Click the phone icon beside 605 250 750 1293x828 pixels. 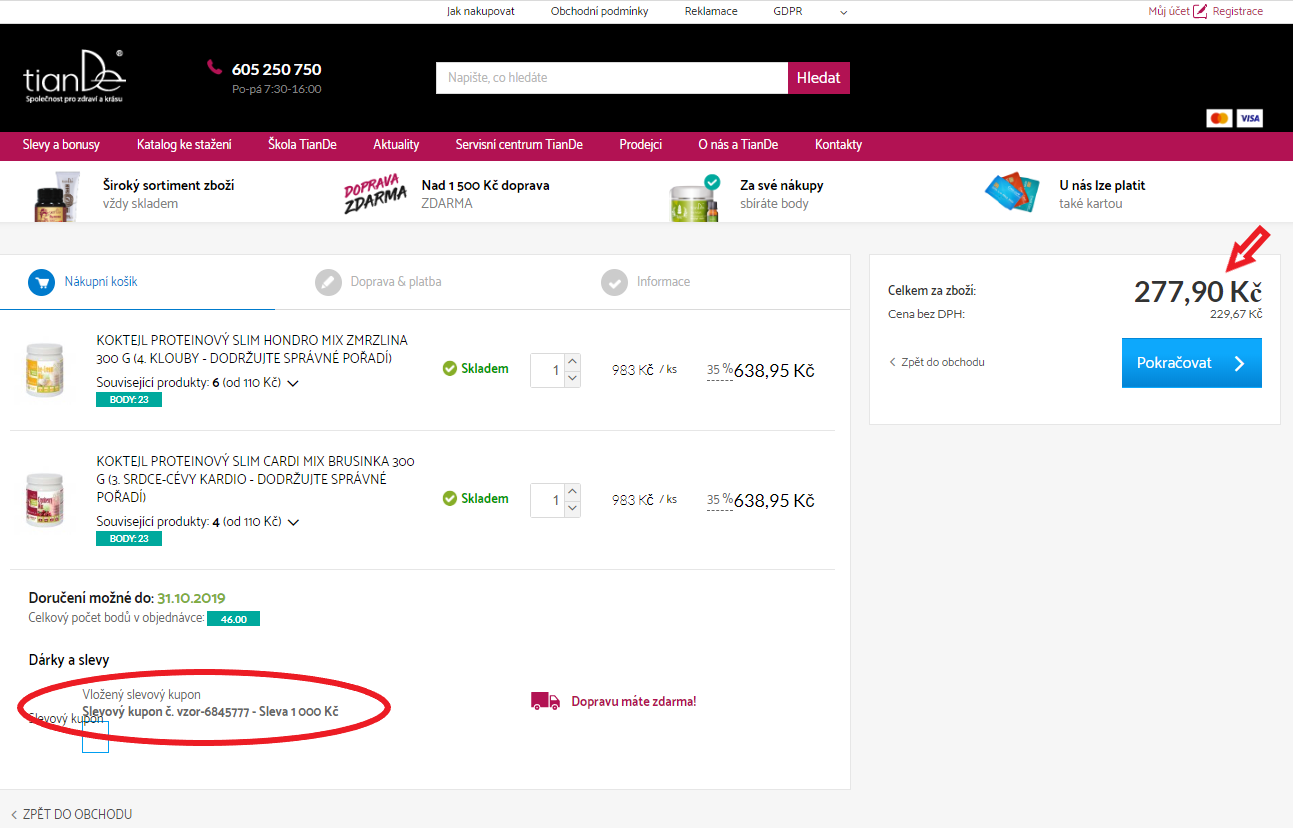(214, 67)
